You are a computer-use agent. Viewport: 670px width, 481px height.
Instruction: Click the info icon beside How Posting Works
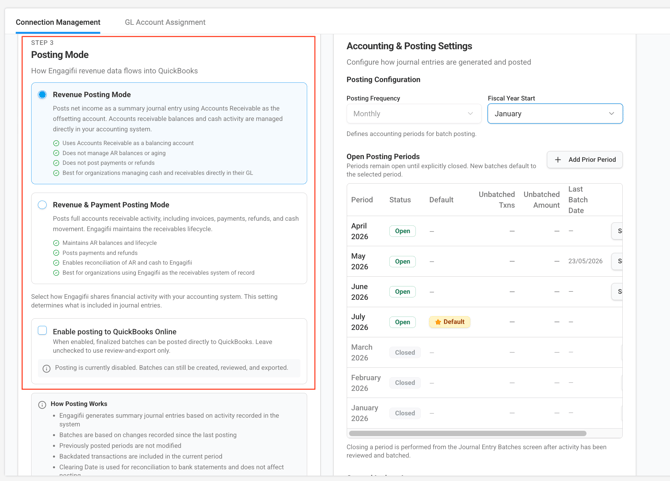point(42,405)
